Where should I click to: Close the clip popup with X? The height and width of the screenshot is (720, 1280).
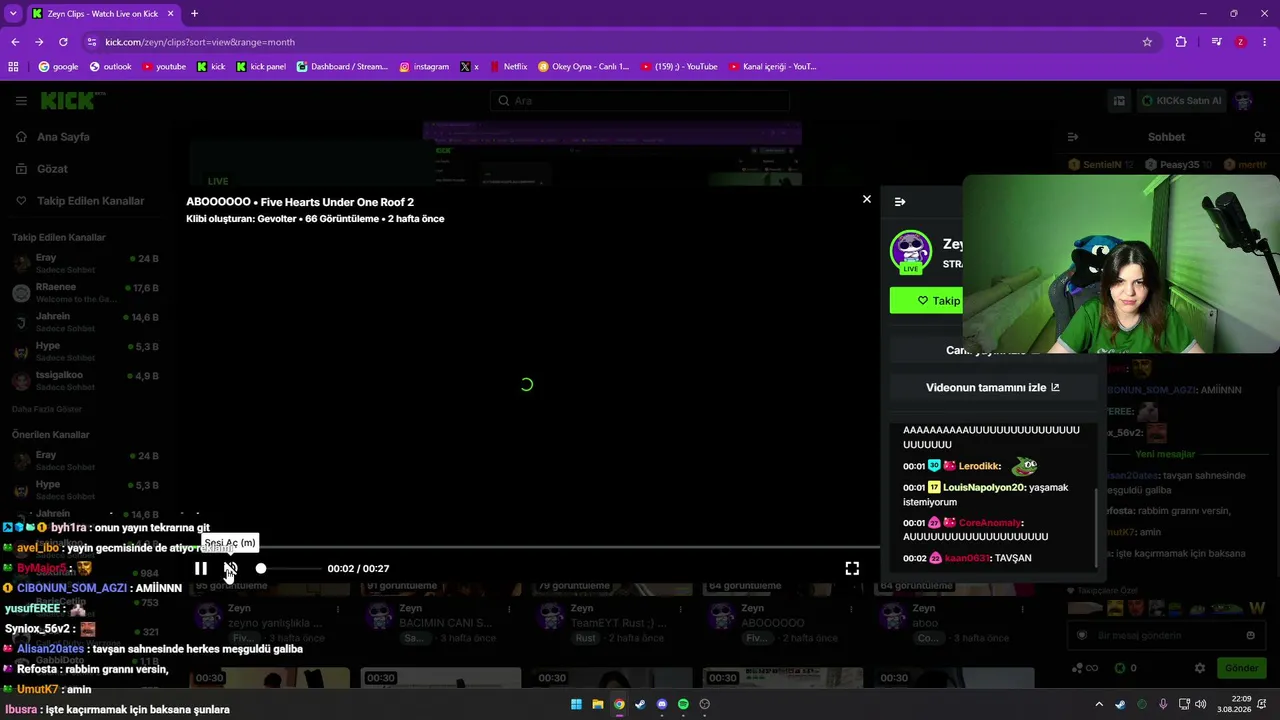click(x=867, y=199)
